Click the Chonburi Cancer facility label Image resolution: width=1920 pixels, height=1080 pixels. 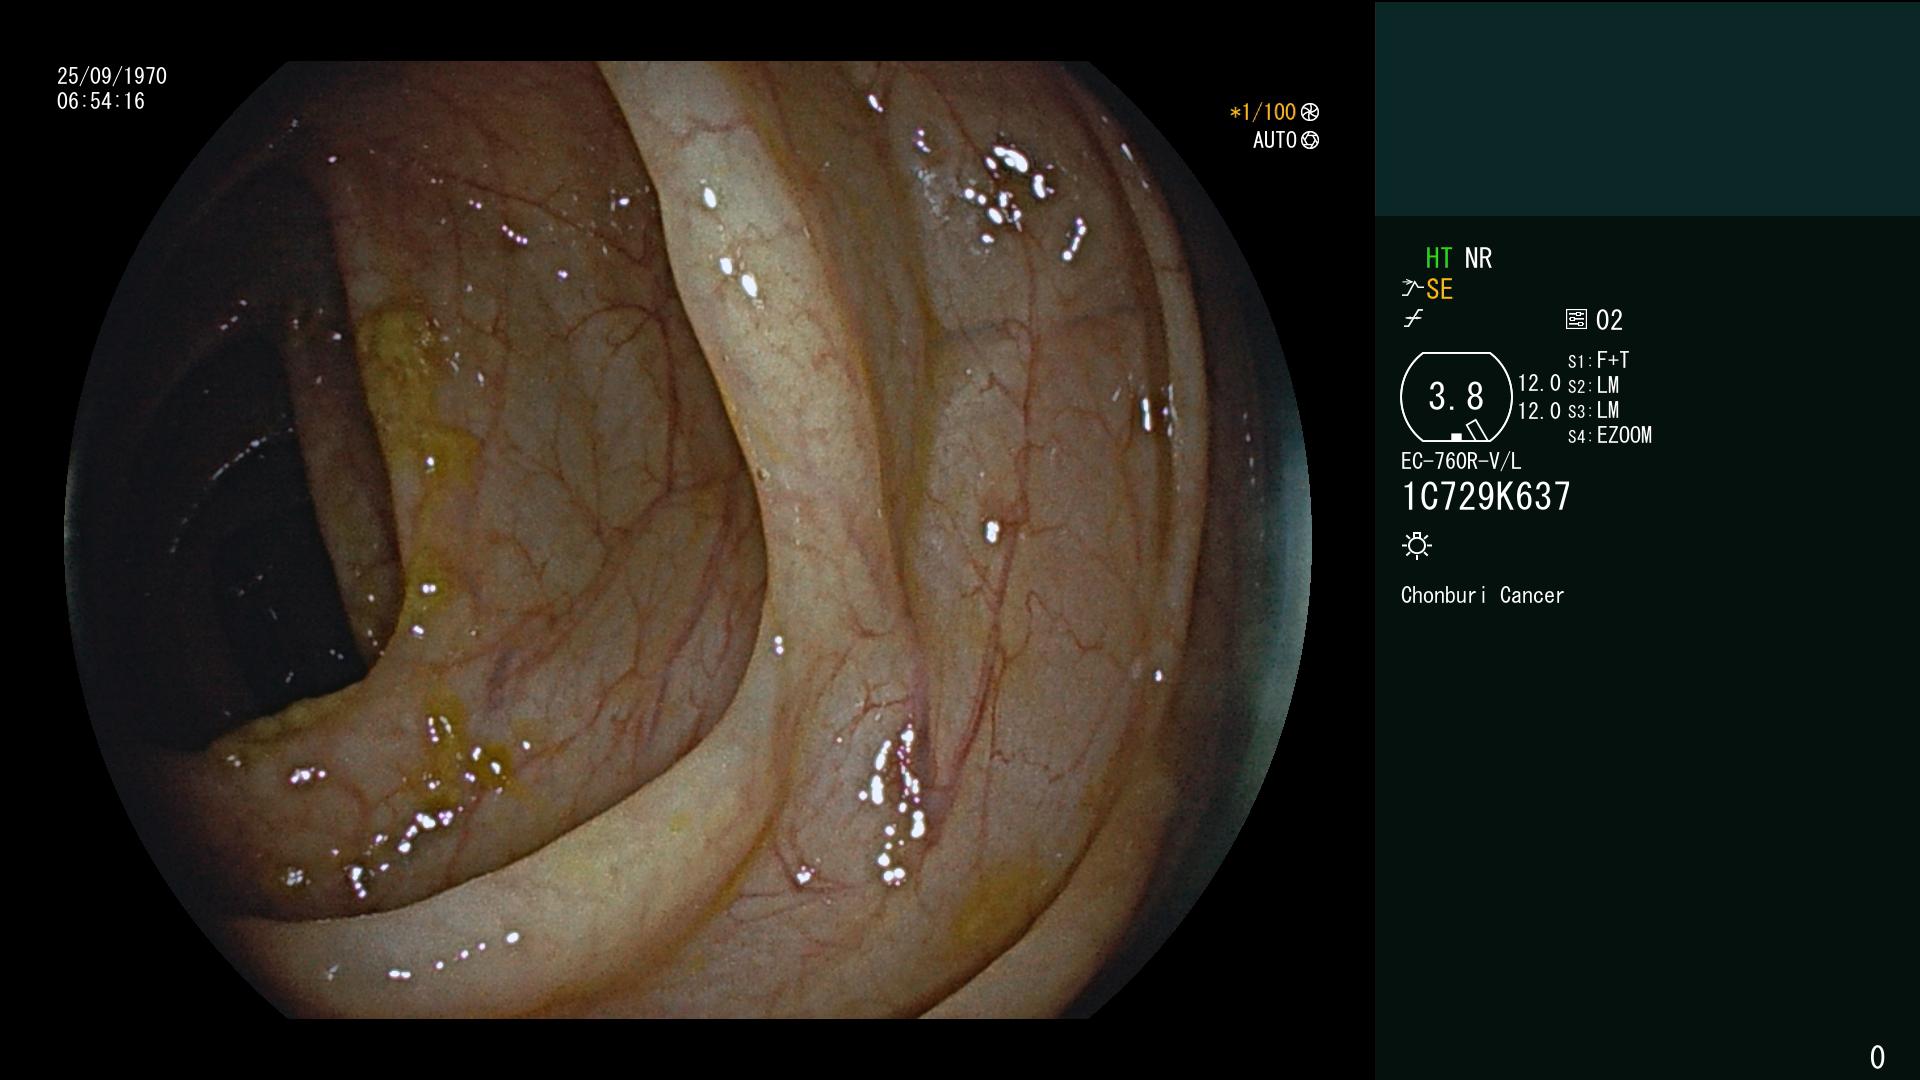[x=1482, y=595]
